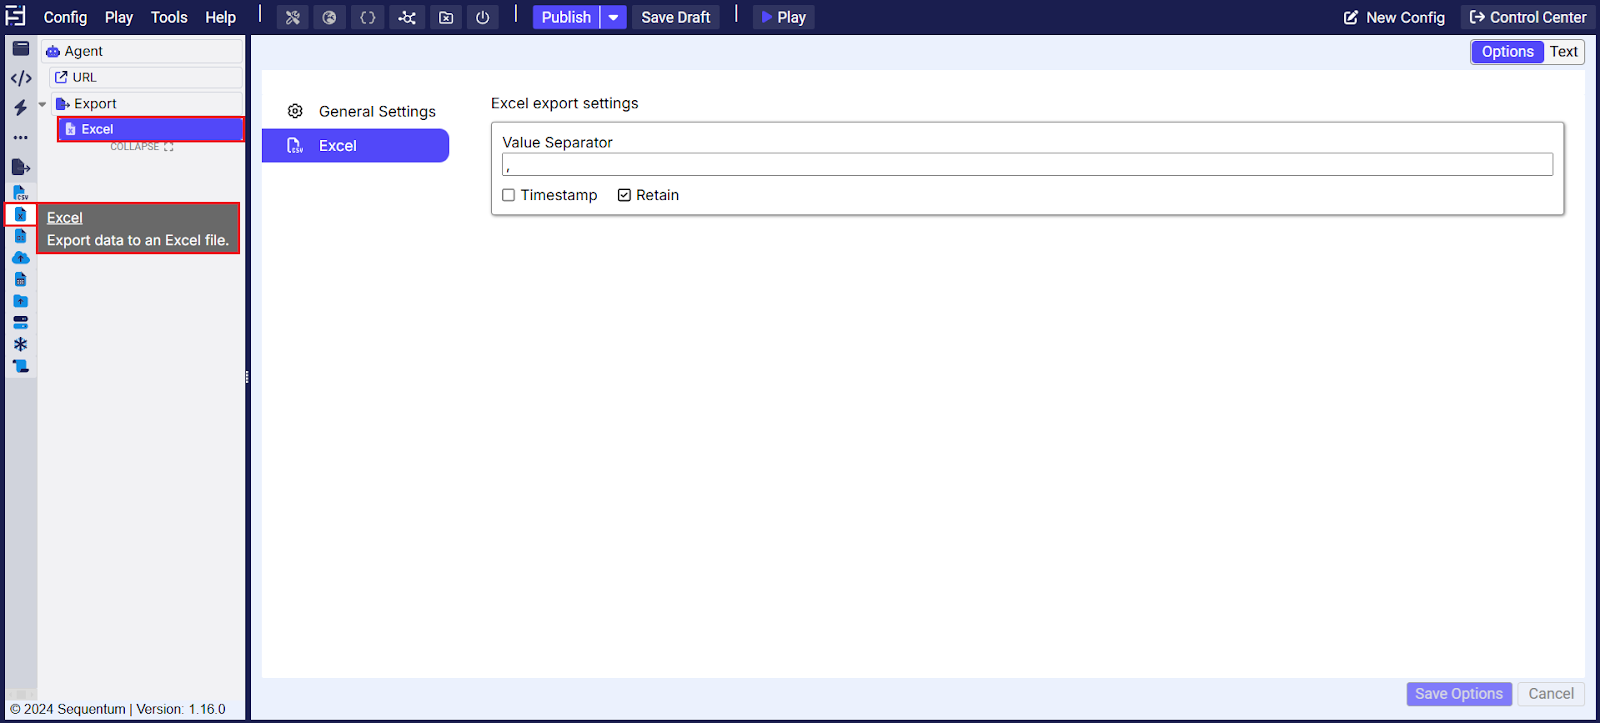
Task: Click the code brackets sidebar icon
Action: [20, 78]
